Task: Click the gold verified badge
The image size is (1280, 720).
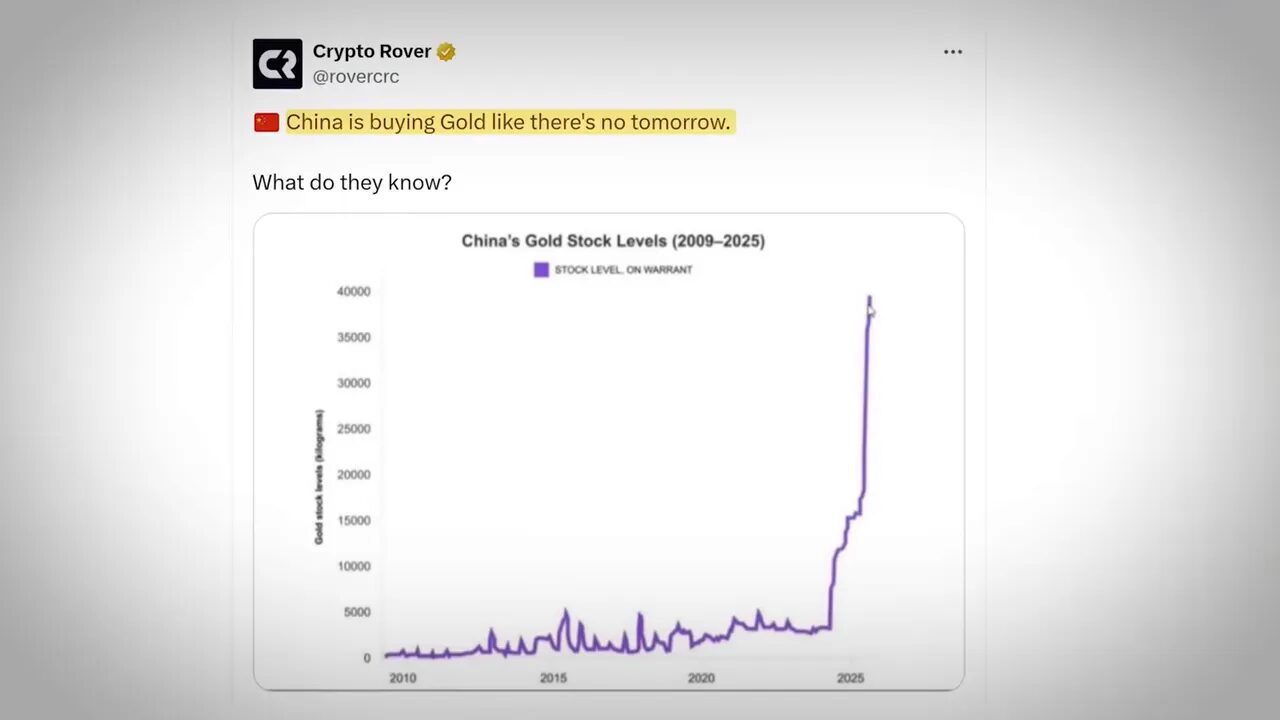Action: tap(446, 52)
